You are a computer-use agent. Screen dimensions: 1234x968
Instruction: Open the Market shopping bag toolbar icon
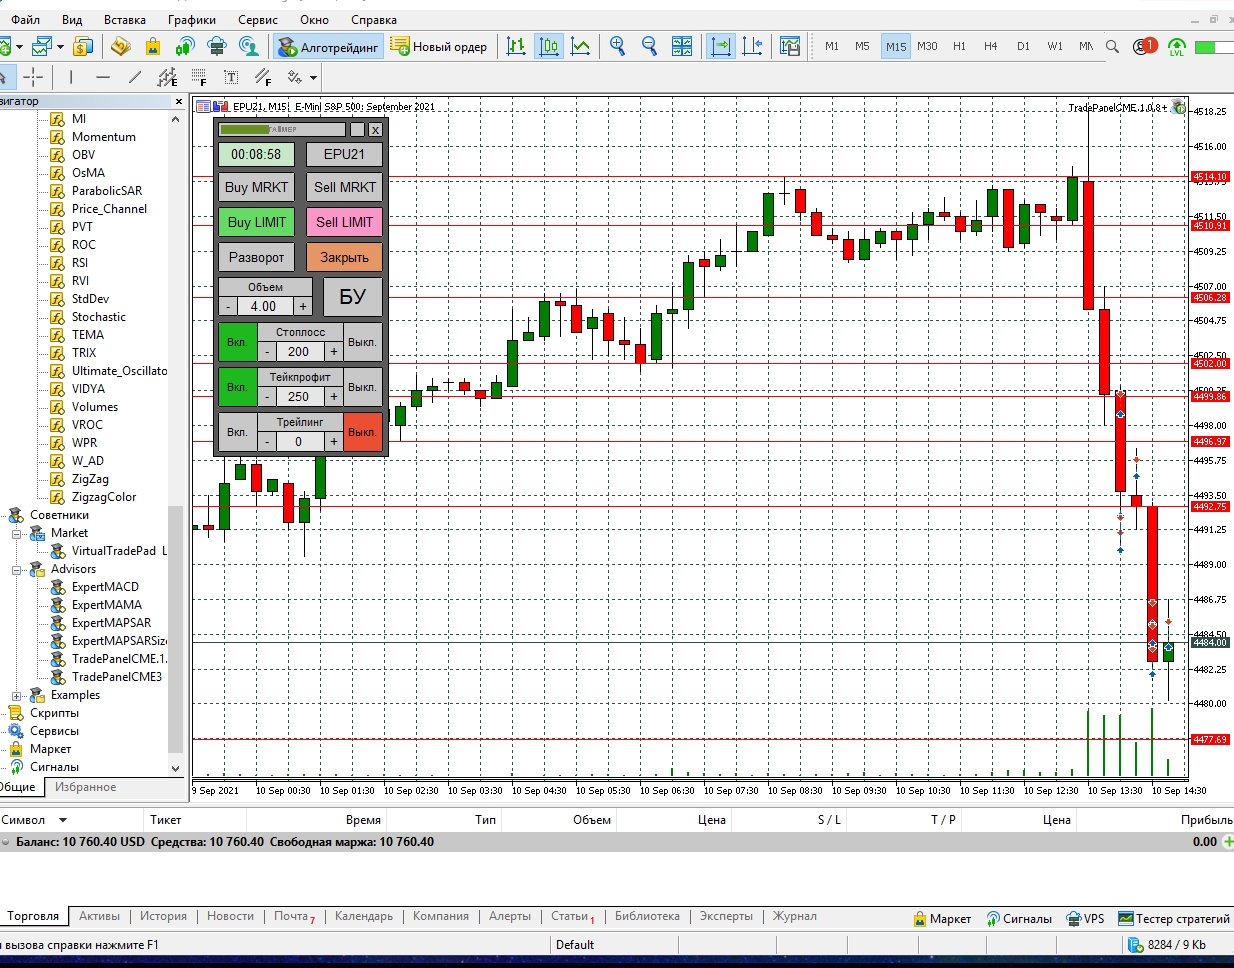(x=153, y=46)
